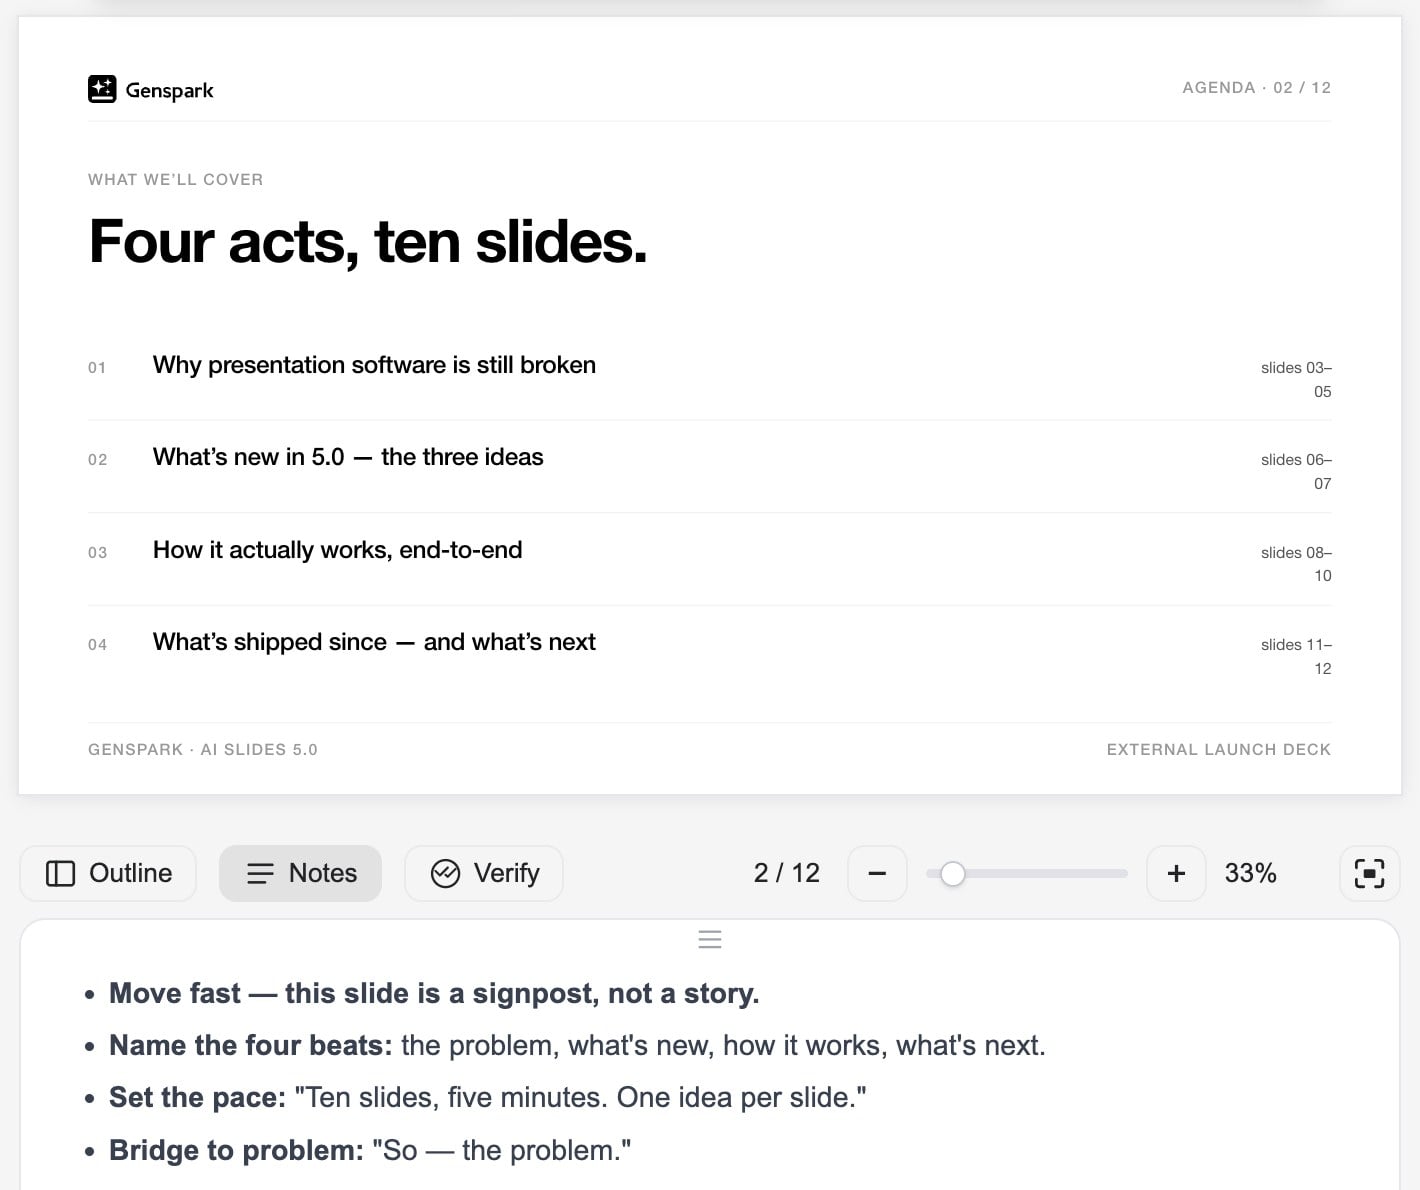Click agenda item number 04
This screenshot has height=1190, width=1420.
(x=97, y=645)
